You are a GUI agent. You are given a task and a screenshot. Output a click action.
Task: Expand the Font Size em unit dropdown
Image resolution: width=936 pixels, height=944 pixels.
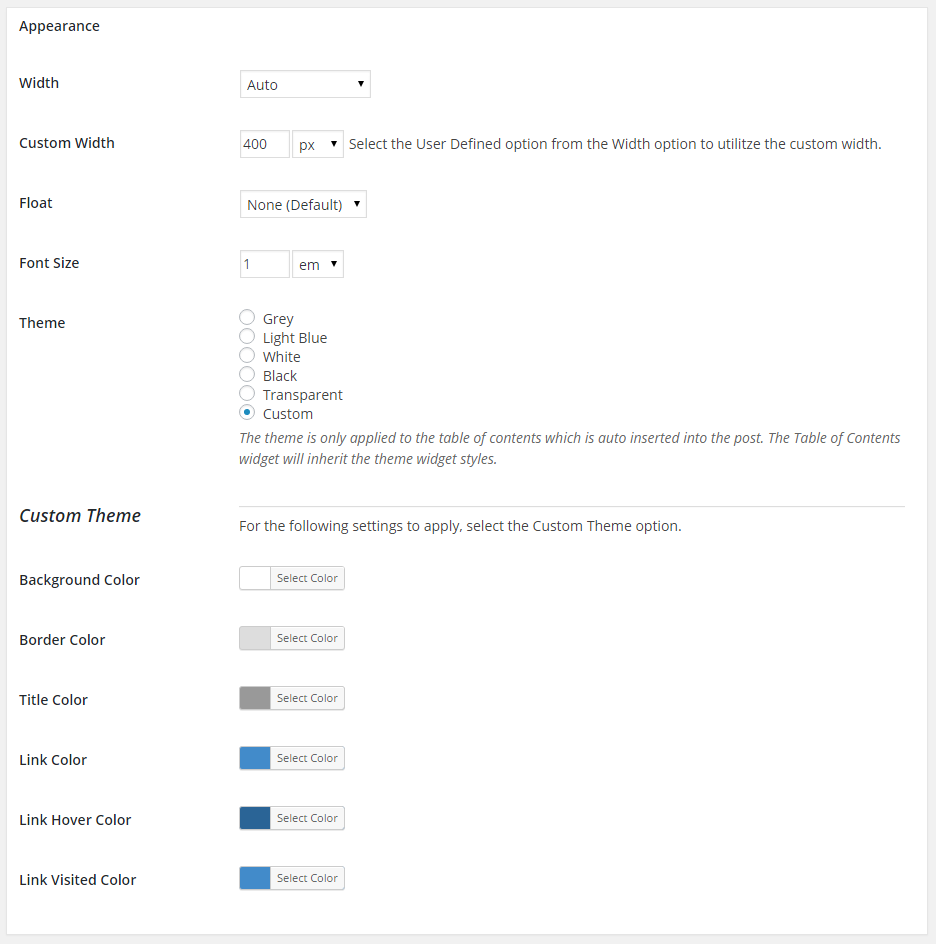[x=318, y=265]
